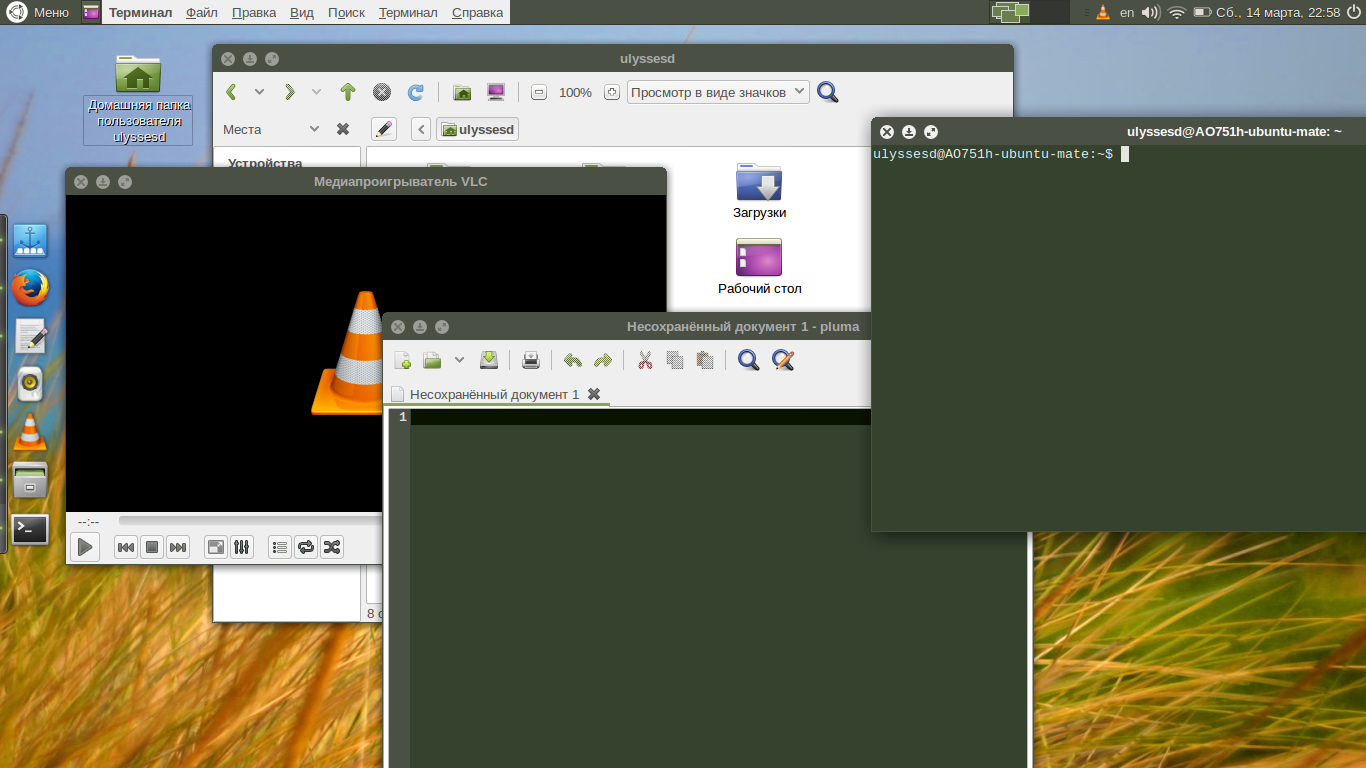
Task: Paste clipboard text in pluma
Action: [x=705, y=360]
